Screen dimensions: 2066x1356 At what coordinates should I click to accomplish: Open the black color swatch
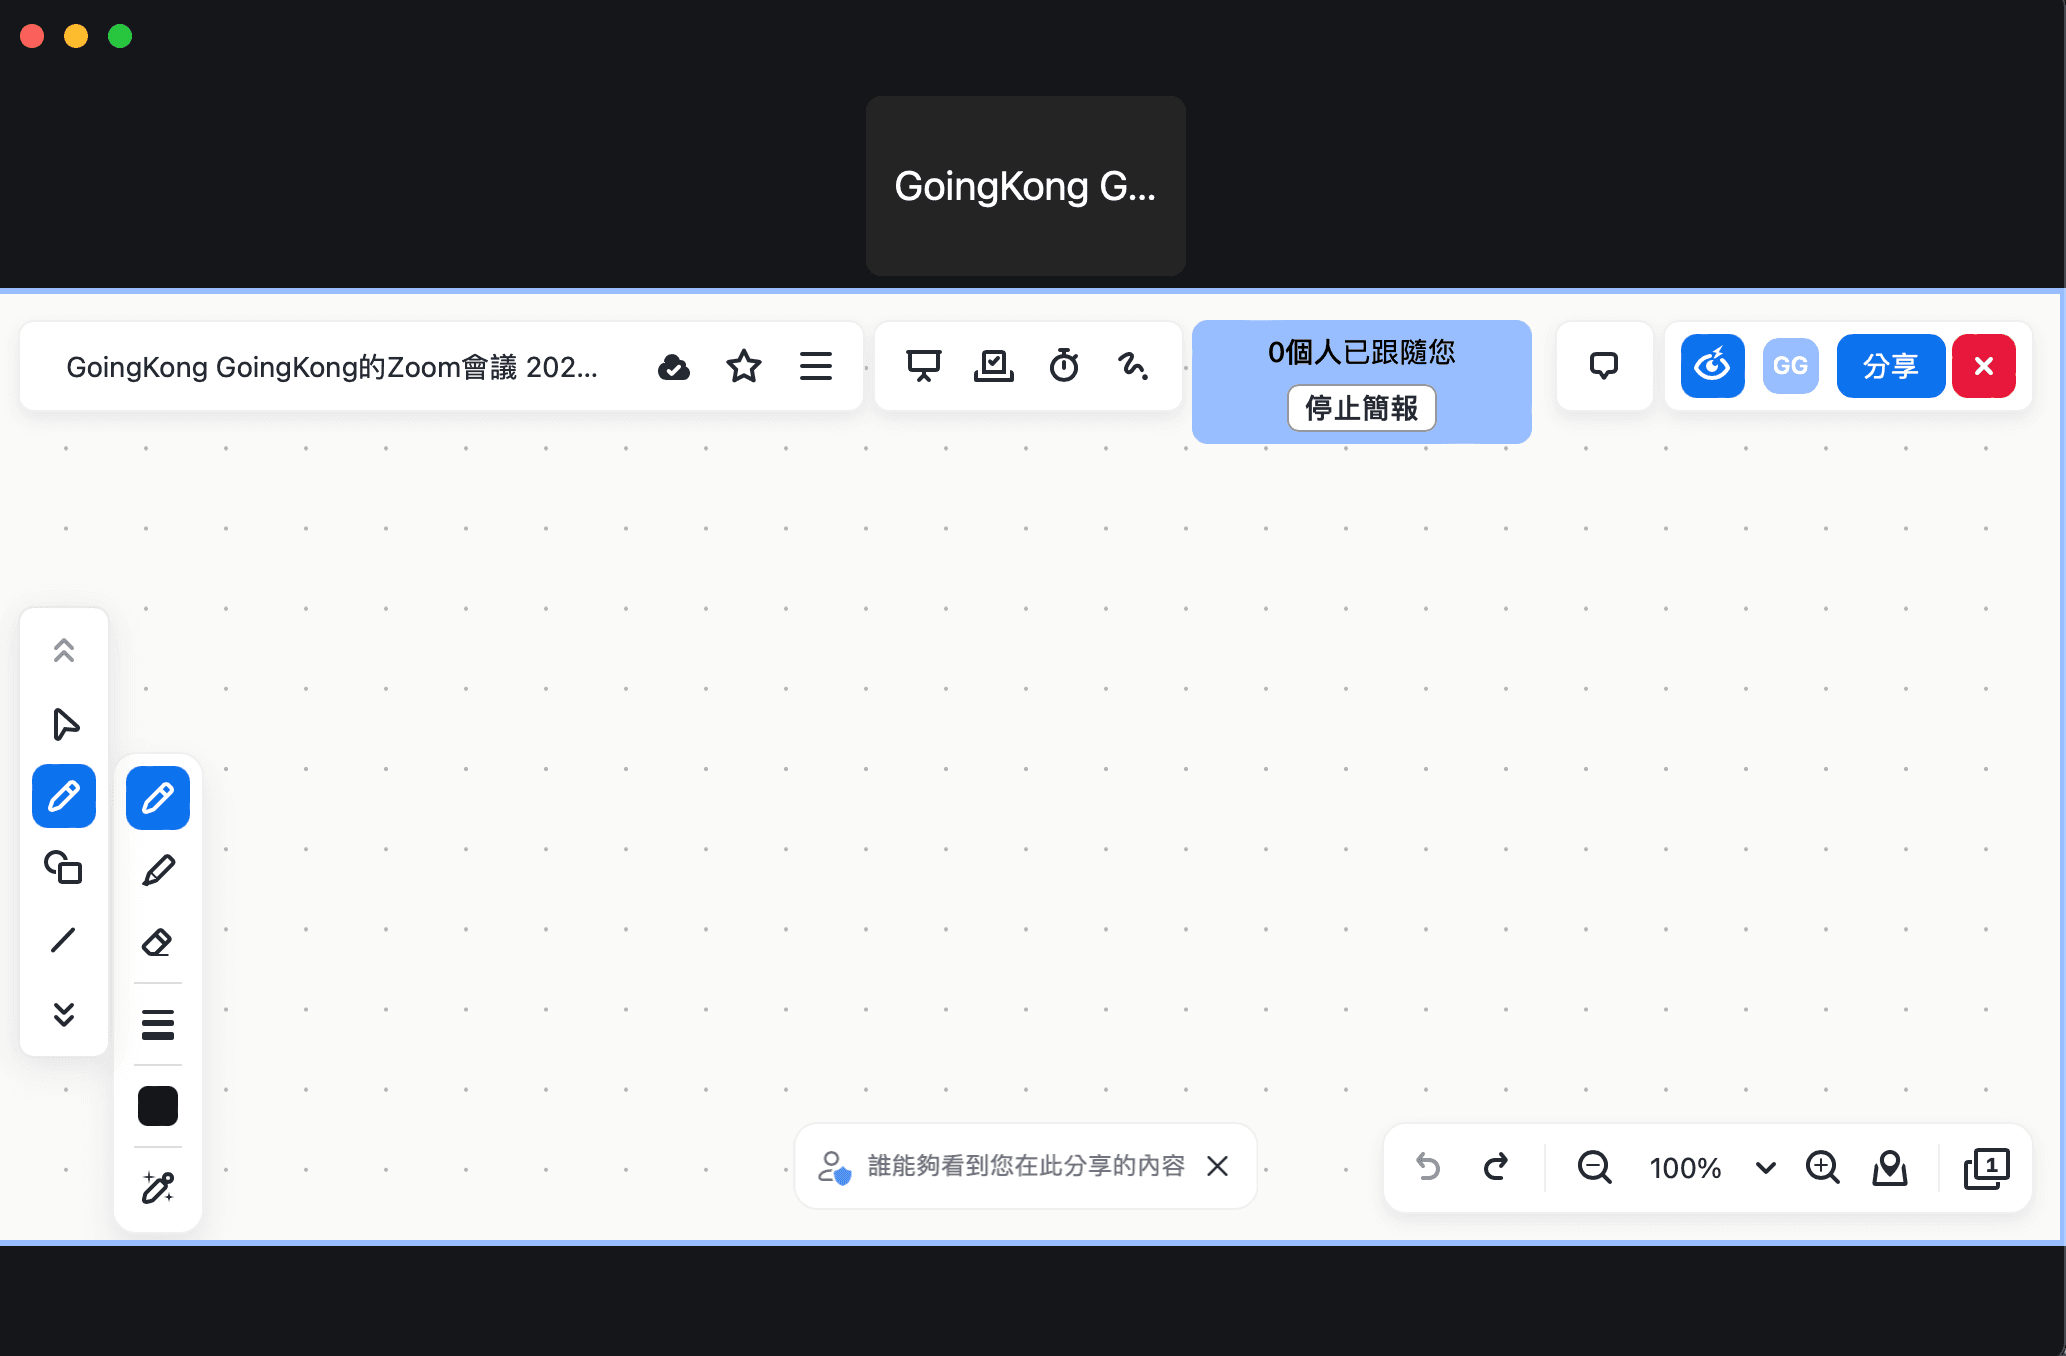click(x=158, y=1106)
